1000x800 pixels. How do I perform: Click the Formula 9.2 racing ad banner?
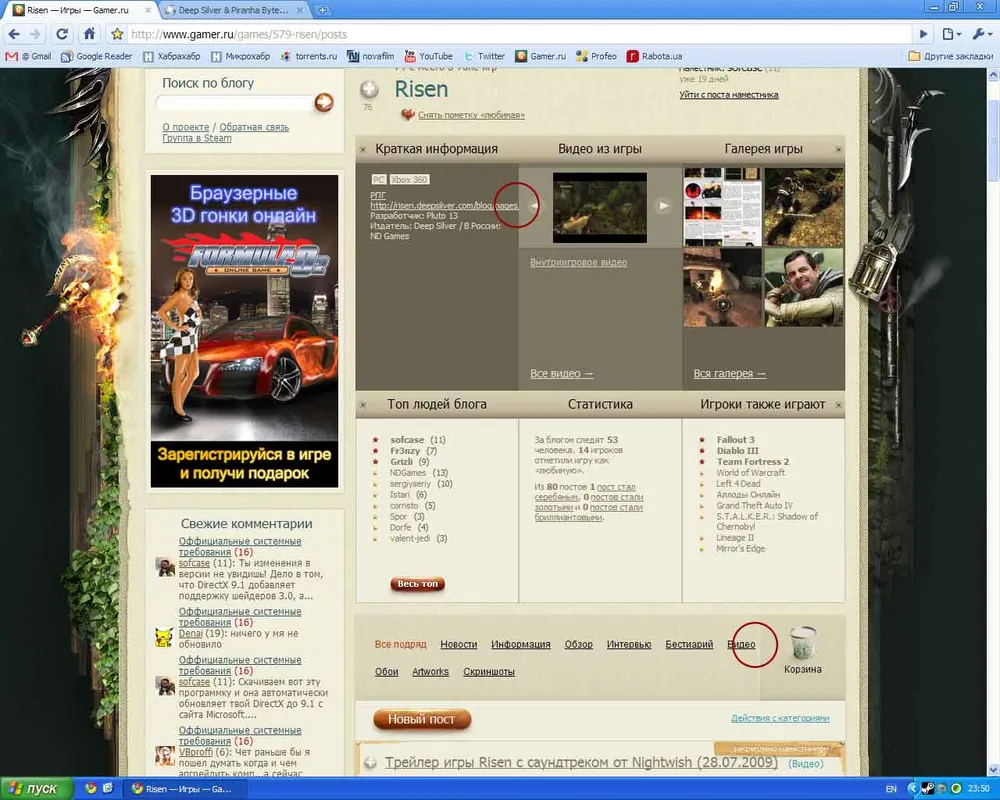244,331
